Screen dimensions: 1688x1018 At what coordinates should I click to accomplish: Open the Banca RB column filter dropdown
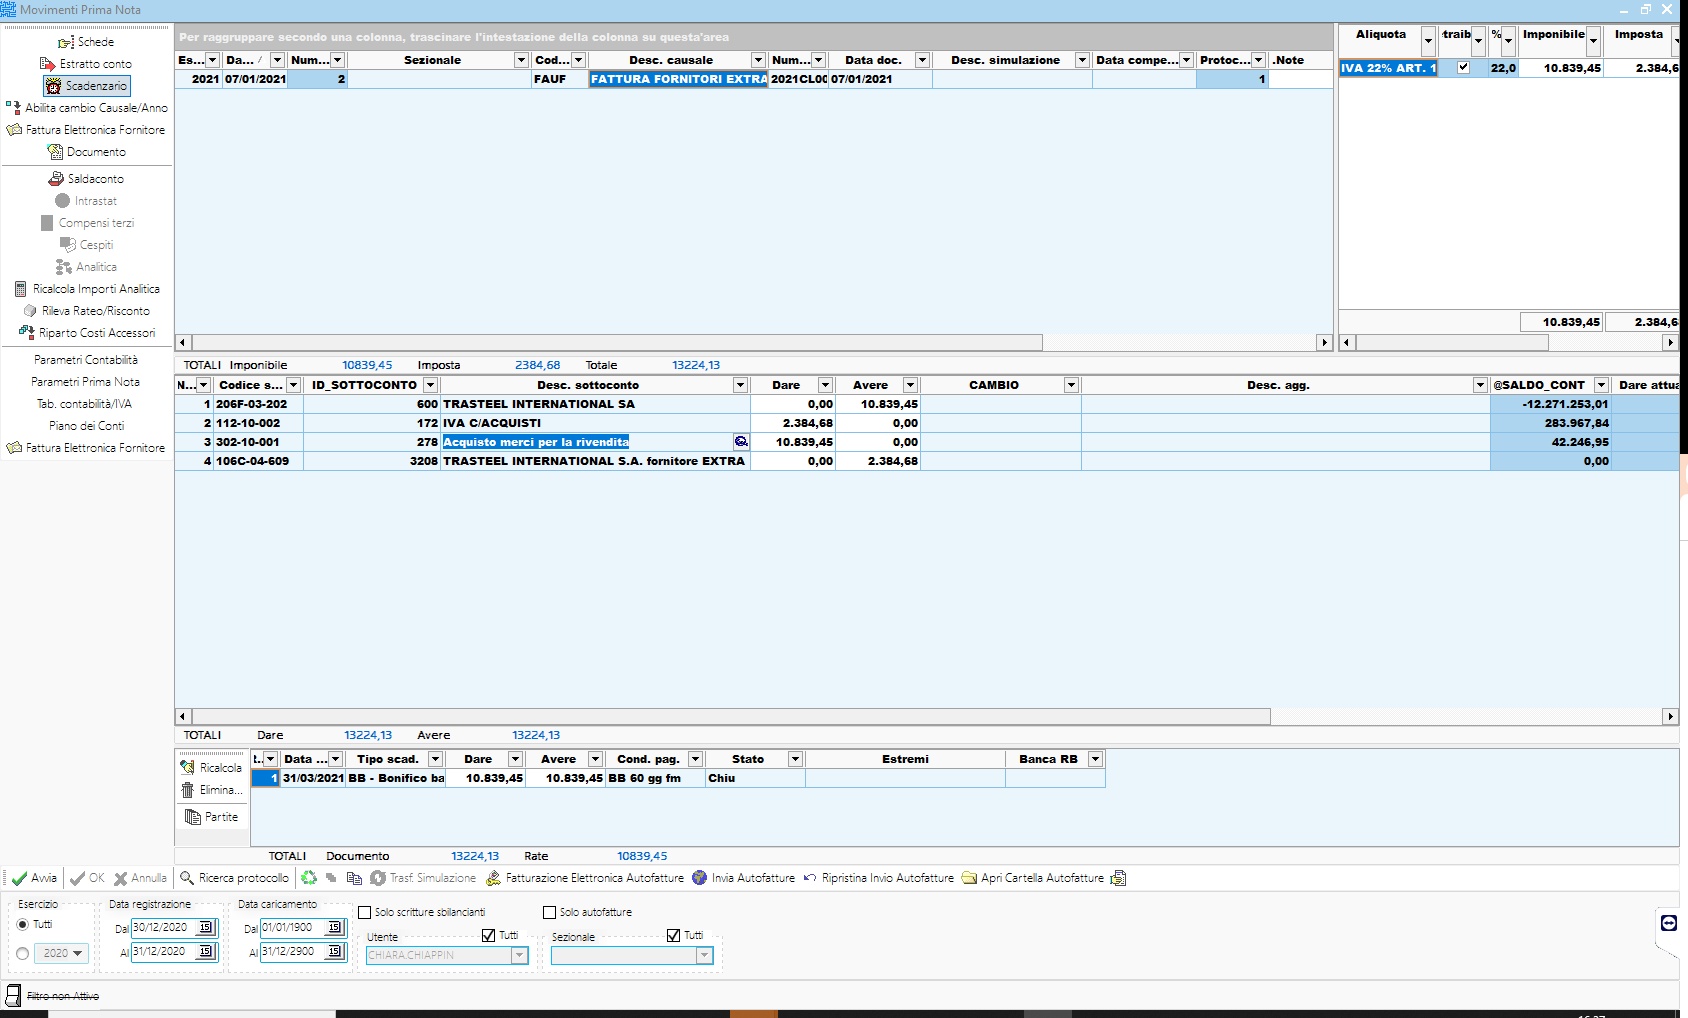[x=1095, y=759]
